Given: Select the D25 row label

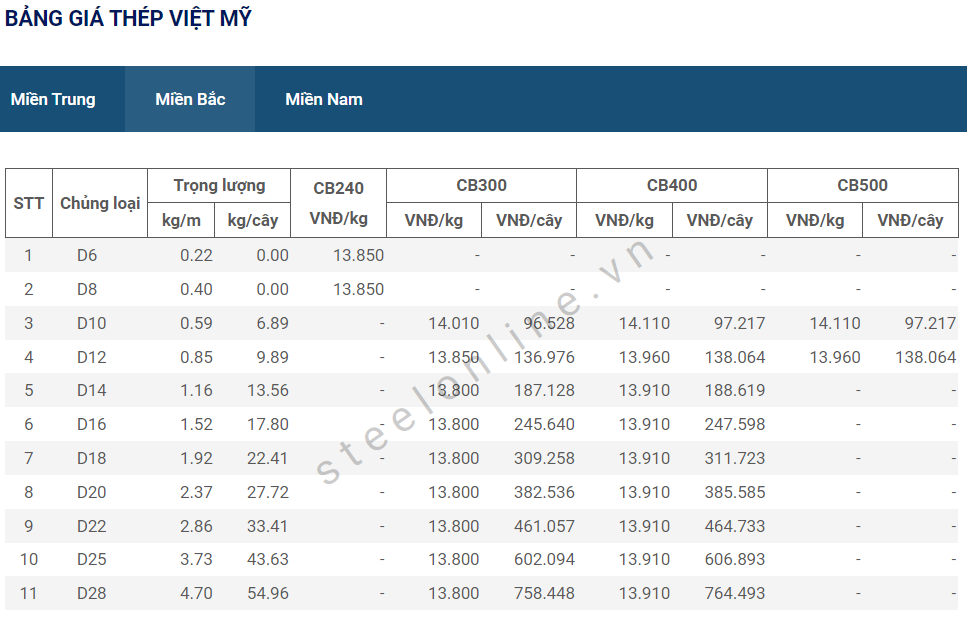Looking at the screenshot, I should (91, 559).
